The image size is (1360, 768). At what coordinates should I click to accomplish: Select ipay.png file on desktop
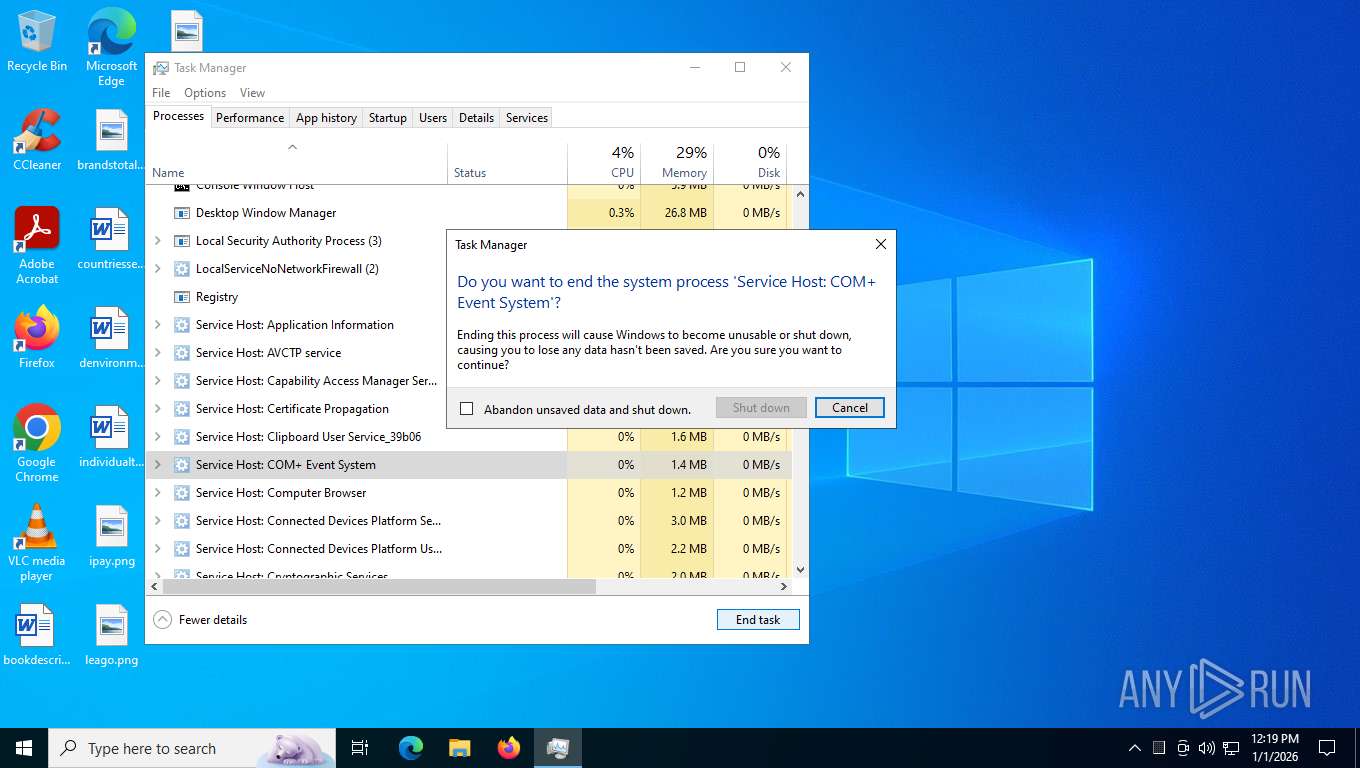click(x=111, y=536)
